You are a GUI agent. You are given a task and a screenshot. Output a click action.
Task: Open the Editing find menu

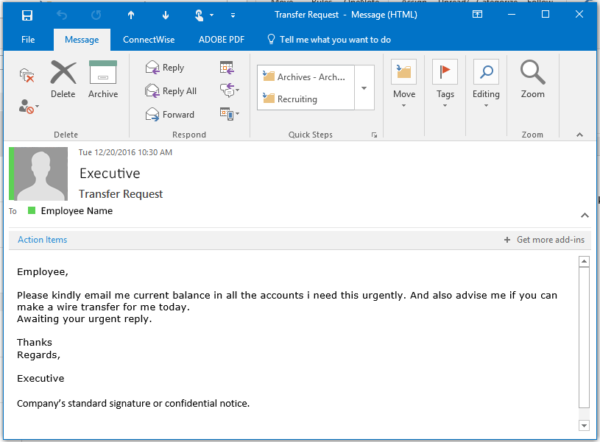click(x=486, y=83)
